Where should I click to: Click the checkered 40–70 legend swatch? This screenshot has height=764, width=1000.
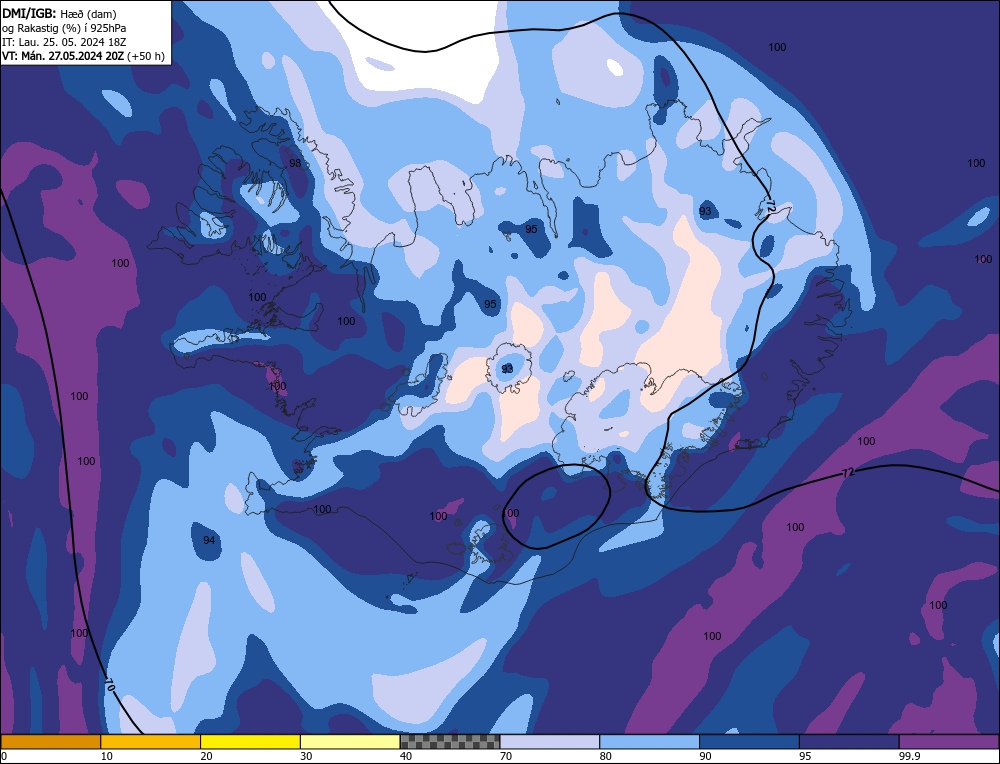point(450,742)
